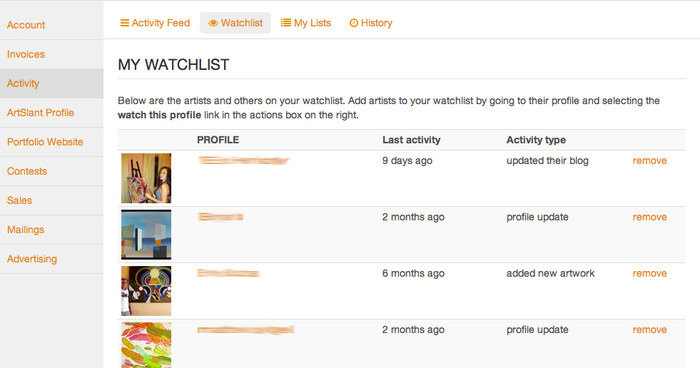Image resolution: width=700 pixels, height=368 pixels.
Task: Open thumbnail of woman painting at easel
Action: tap(146, 178)
